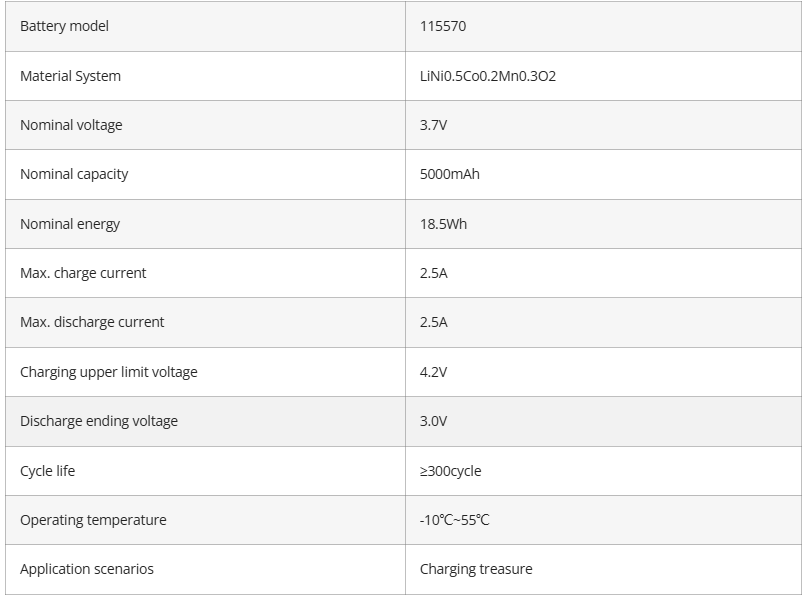The width and height of the screenshot is (805, 597).
Task: Click the Charging upper limit voltage label
Action: pos(109,372)
